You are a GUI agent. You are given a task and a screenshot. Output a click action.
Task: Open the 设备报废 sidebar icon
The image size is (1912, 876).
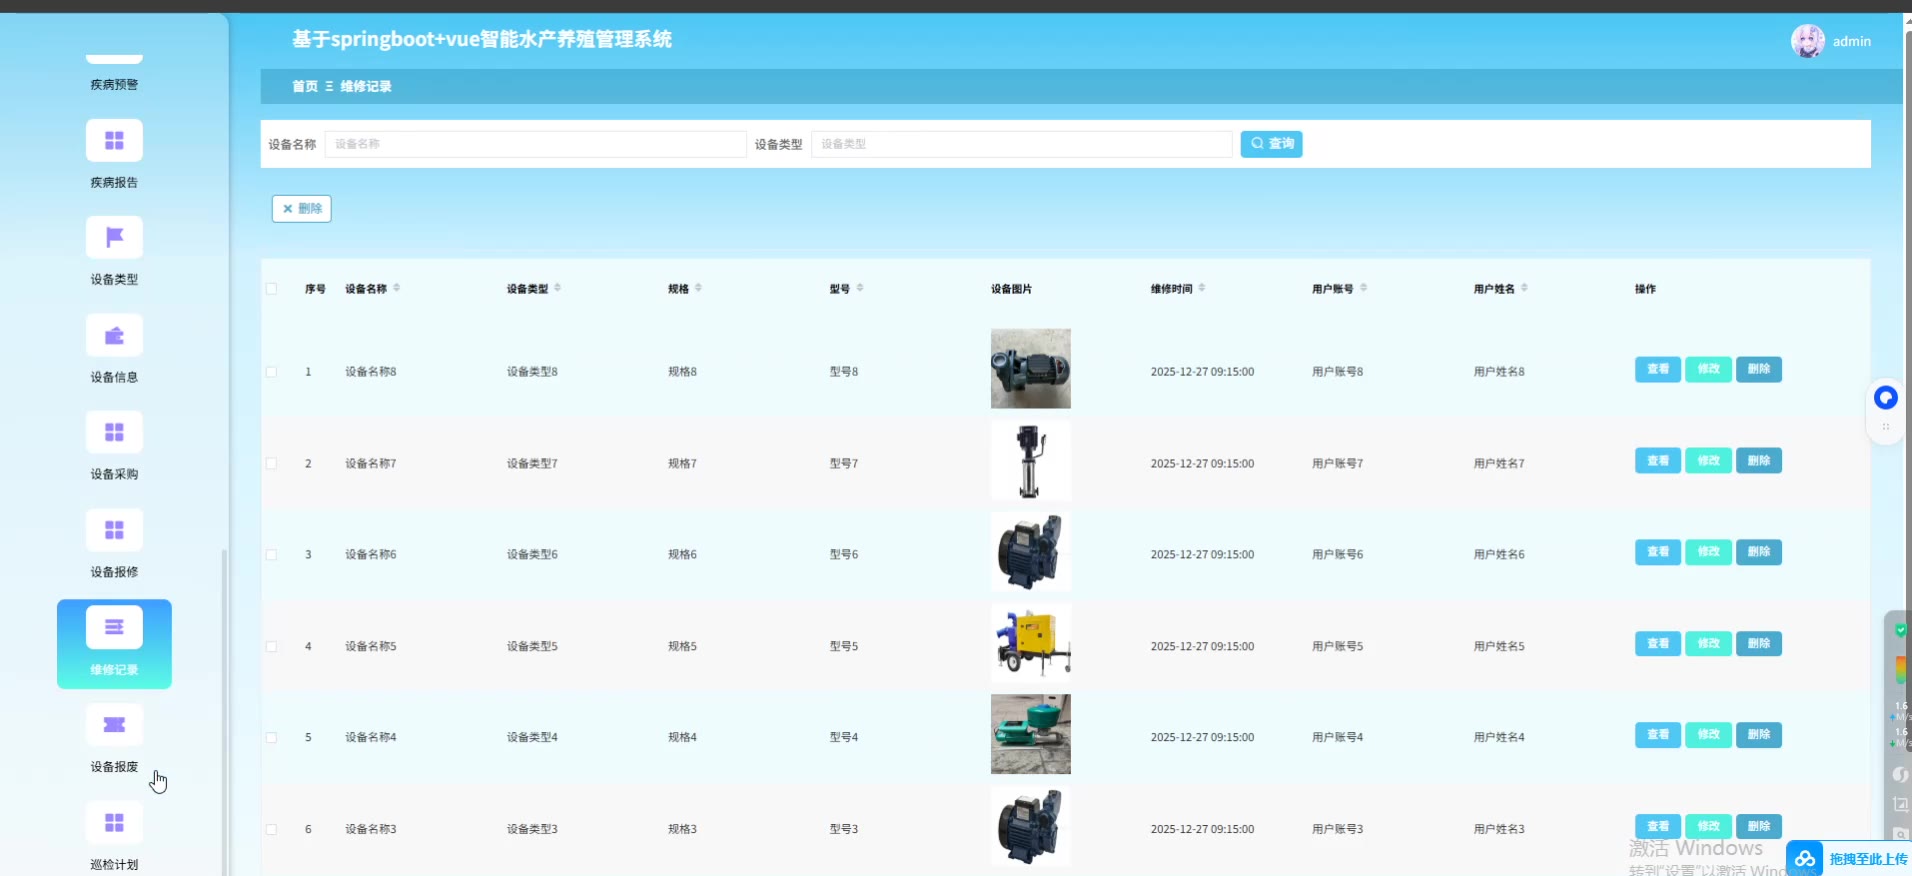(114, 725)
